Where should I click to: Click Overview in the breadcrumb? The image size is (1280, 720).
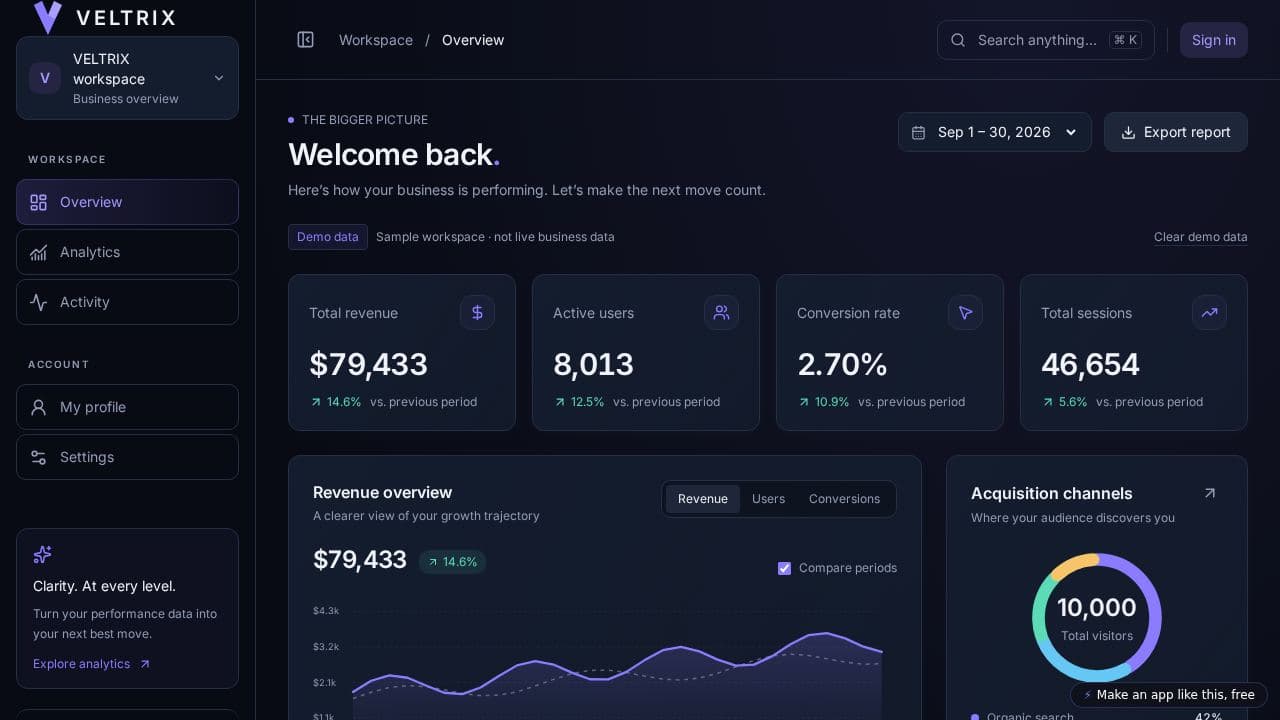click(473, 40)
